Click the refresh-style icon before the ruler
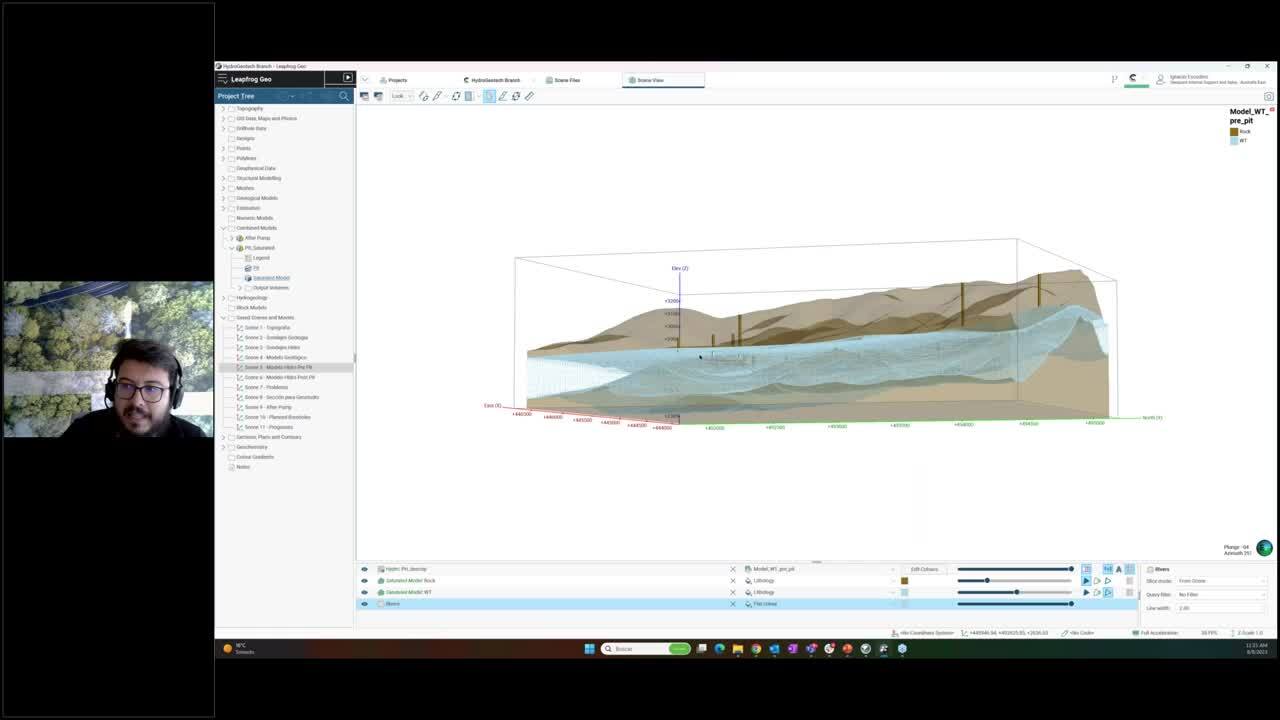Image resolution: width=1280 pixels, height=720 pixels. coord(516,96)
